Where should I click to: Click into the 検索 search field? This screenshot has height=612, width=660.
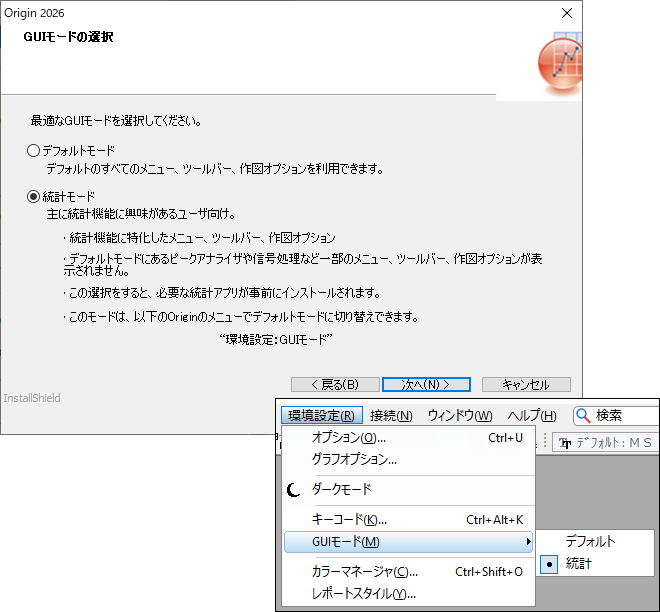[625, 416]
